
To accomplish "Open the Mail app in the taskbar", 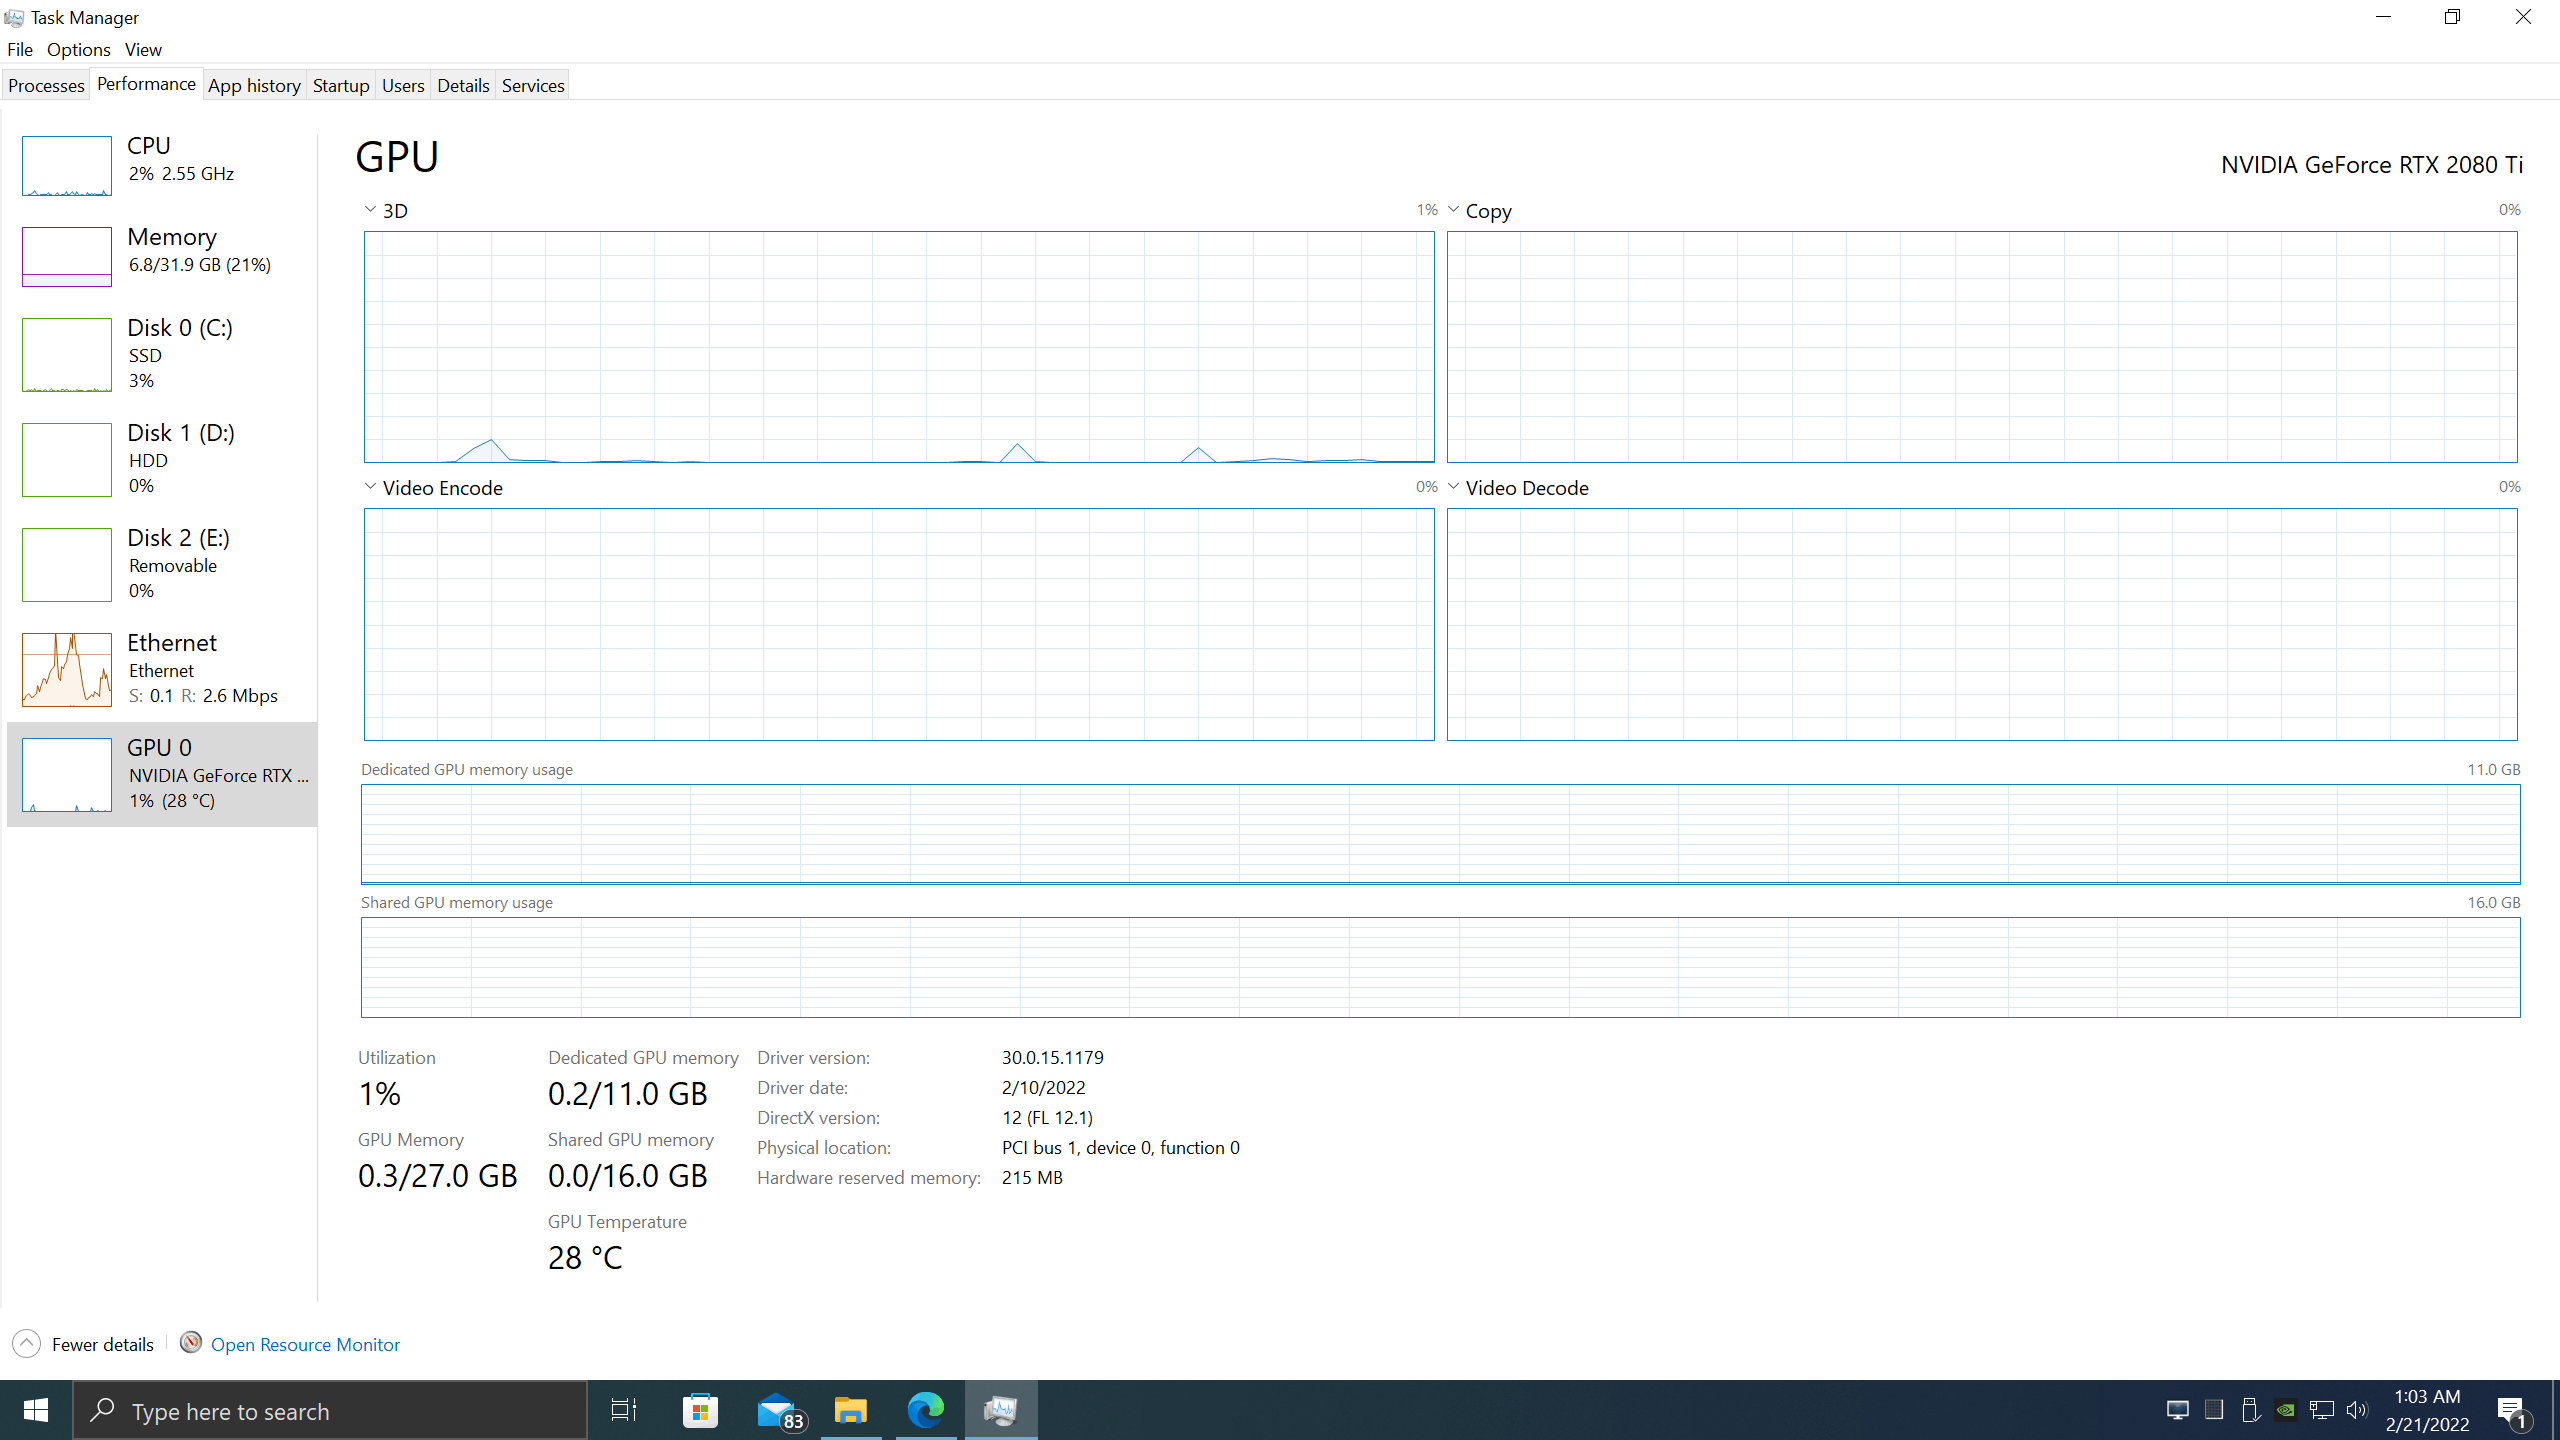I will click(777, 1410).
